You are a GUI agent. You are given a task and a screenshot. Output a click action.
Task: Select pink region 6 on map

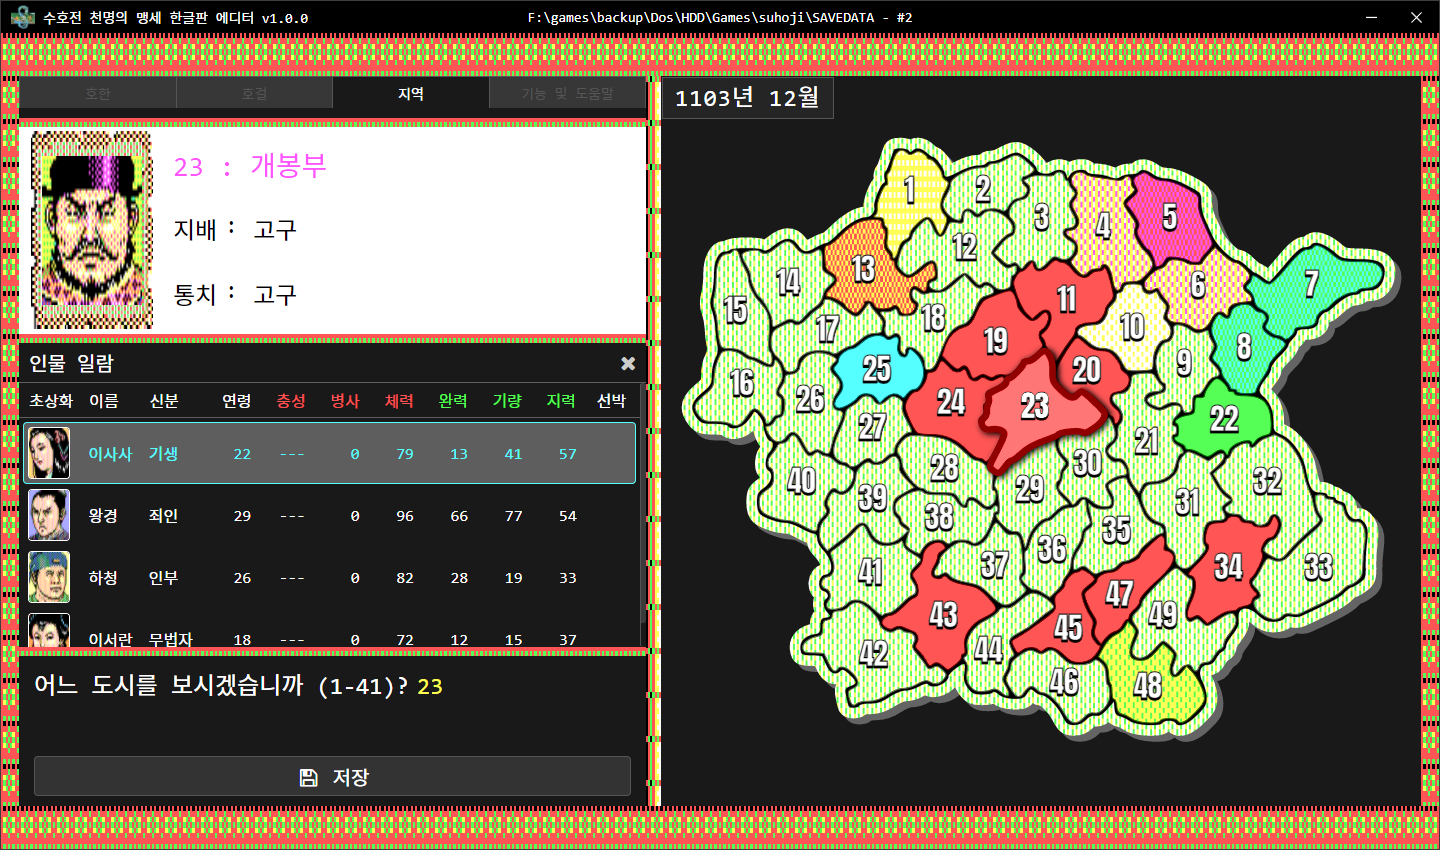pyautogui.click(x=1198, y=284)
